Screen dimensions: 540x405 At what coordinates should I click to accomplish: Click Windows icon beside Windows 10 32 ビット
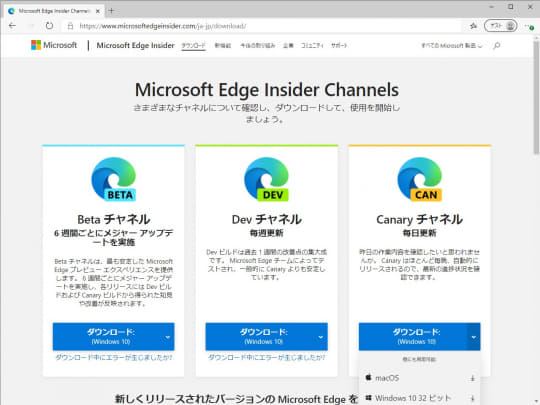click(x=368, y=398)
